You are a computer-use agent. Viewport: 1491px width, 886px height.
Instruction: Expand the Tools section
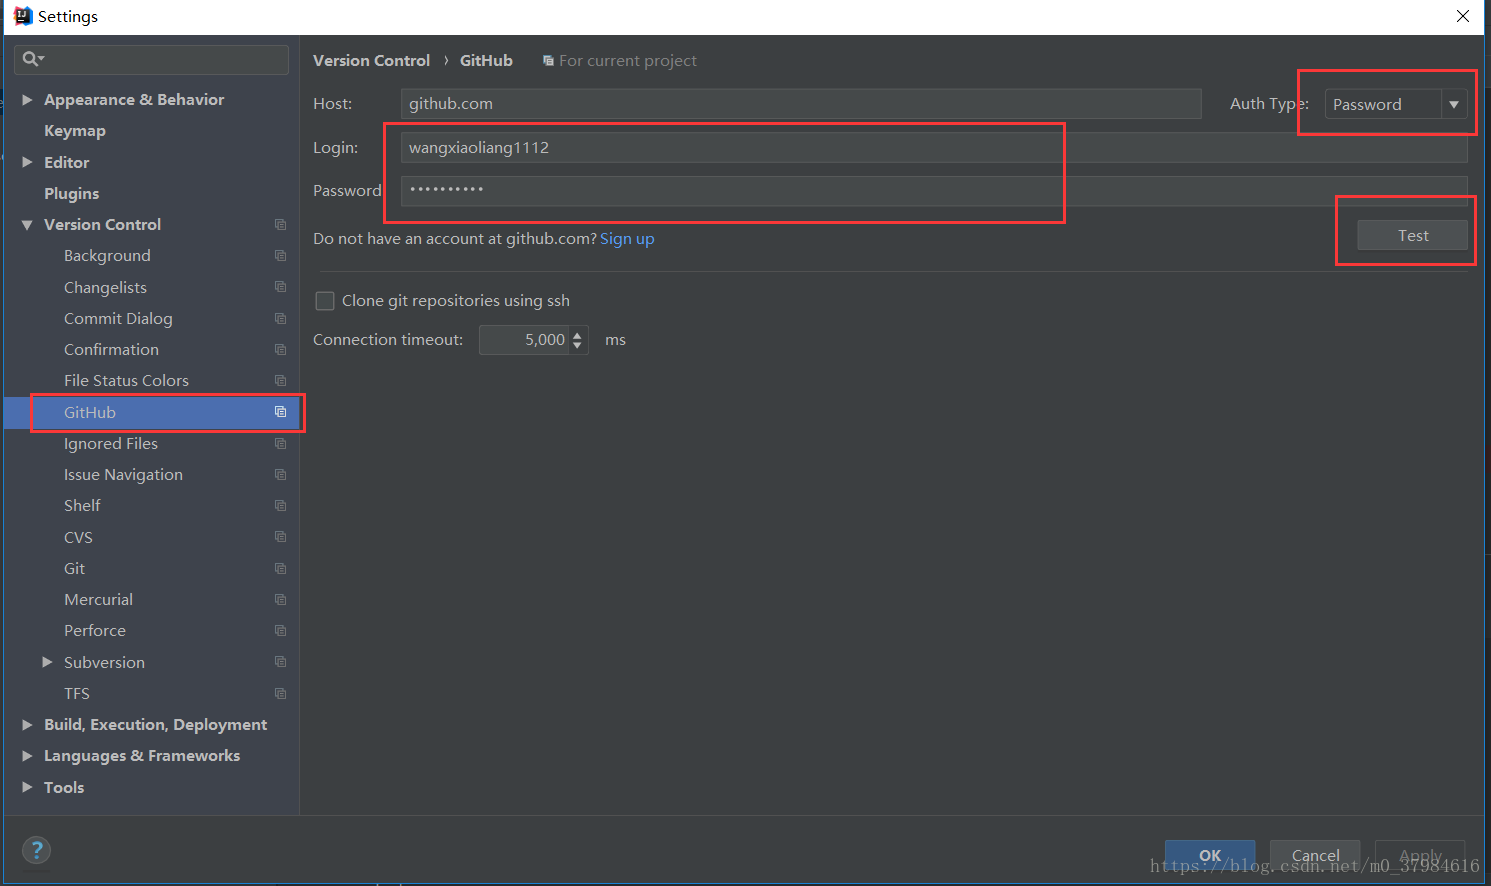click(27, 787)
